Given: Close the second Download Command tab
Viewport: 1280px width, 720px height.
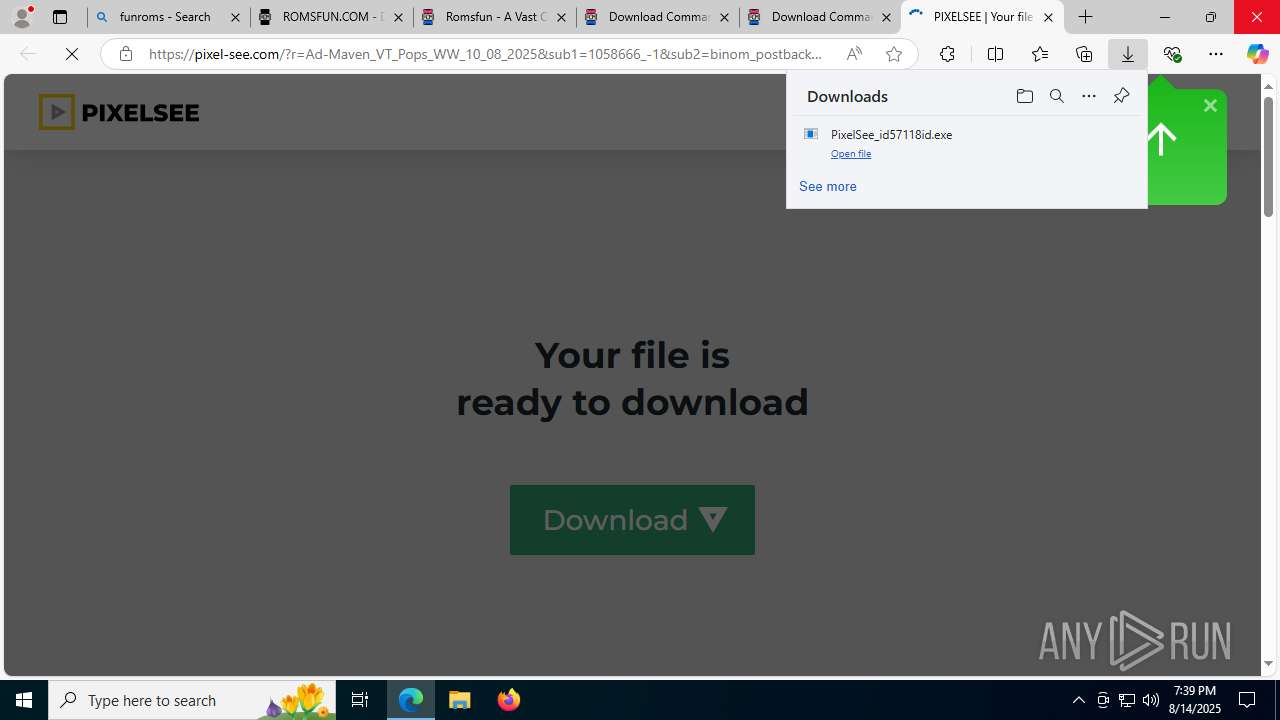Looking at the screenshot, I should pyautogui.click(x=886, y=17).
